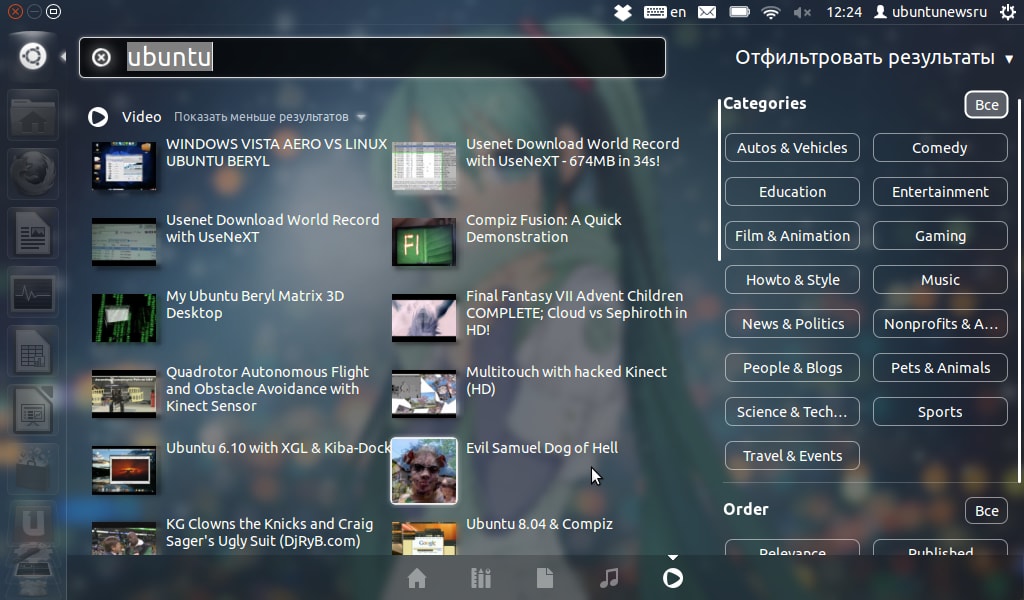Open the Ubuntu One launcher icon
The height and width of the screenshot is (600, 1024).
pyautogui.click(x=33, y=523)
